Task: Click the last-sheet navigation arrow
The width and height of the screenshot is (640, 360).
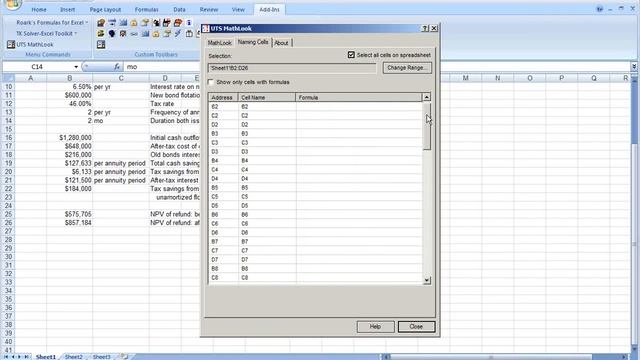Action: click(27, 357)
